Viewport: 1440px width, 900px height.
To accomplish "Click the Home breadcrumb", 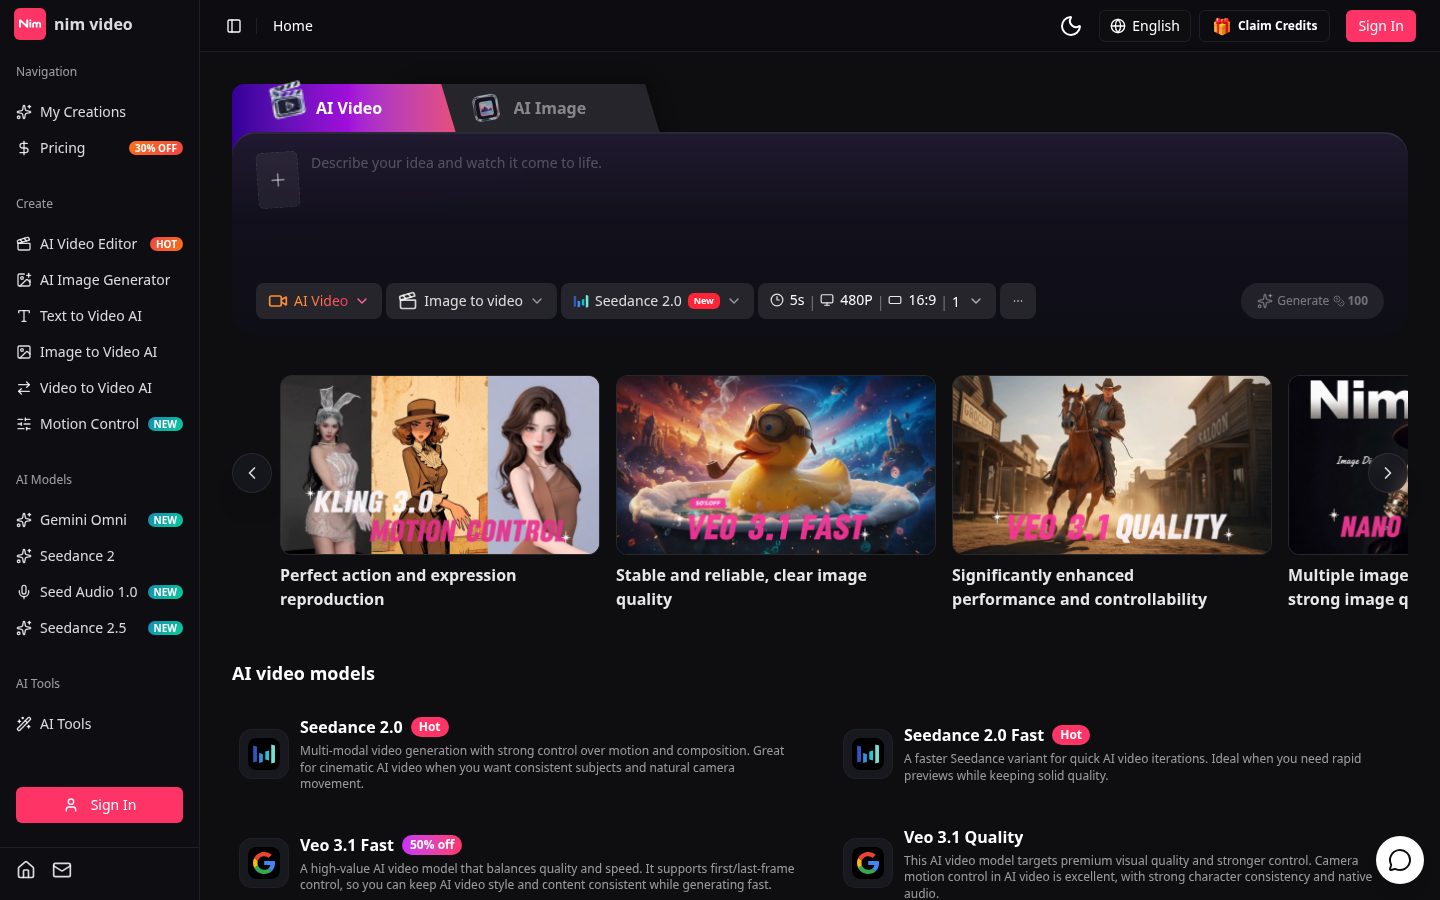I will click(293, 26).
